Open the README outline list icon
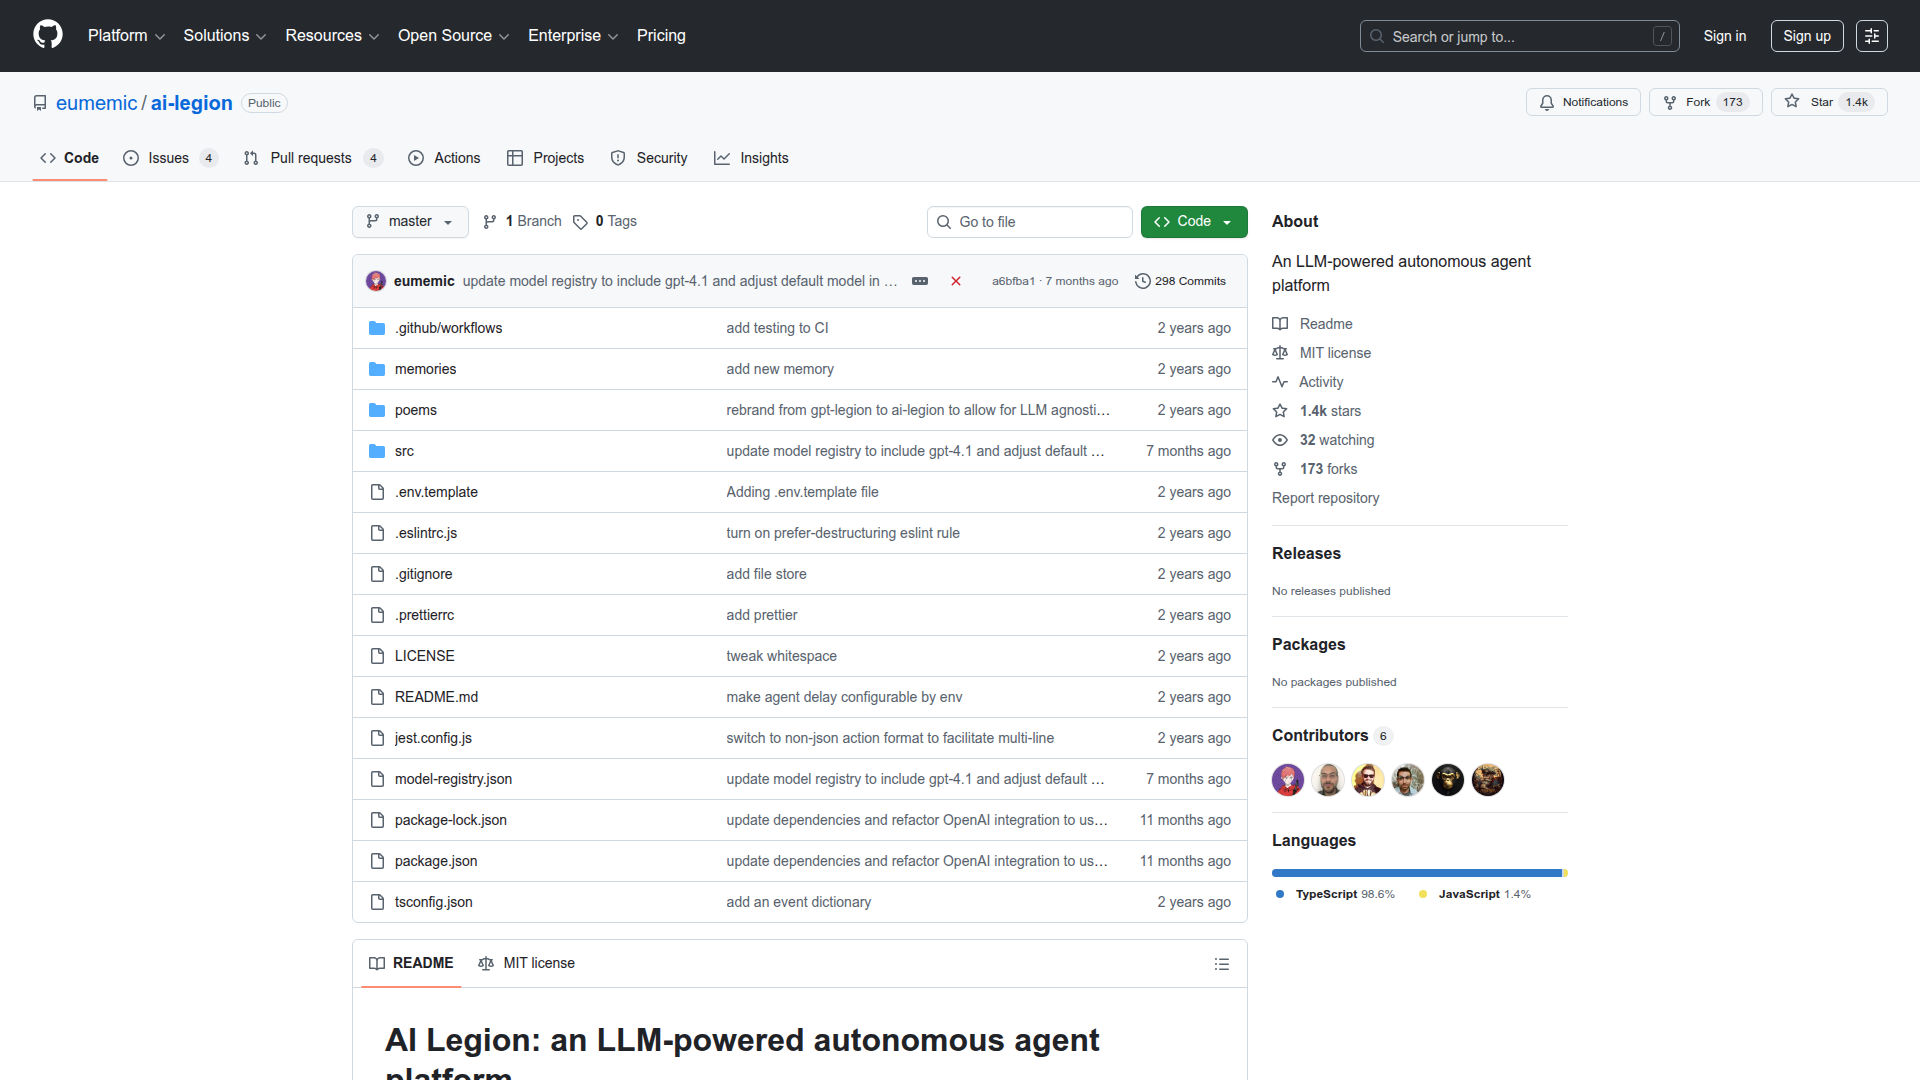The image size is (1920, 1080). 1221,964
